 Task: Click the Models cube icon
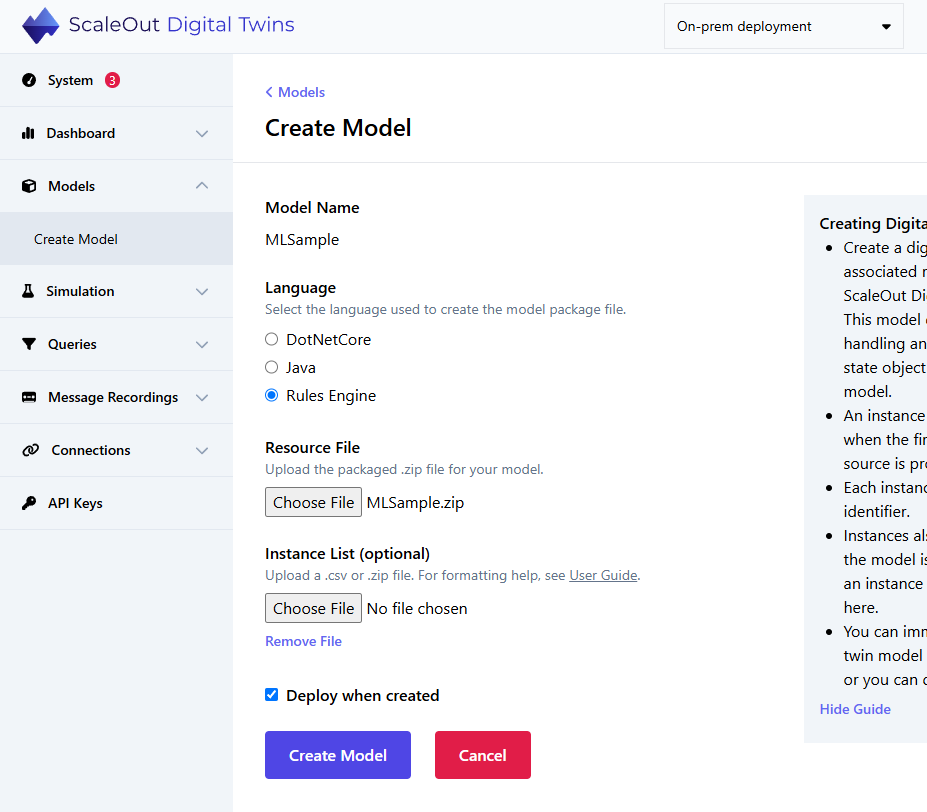tap(29, 186)
